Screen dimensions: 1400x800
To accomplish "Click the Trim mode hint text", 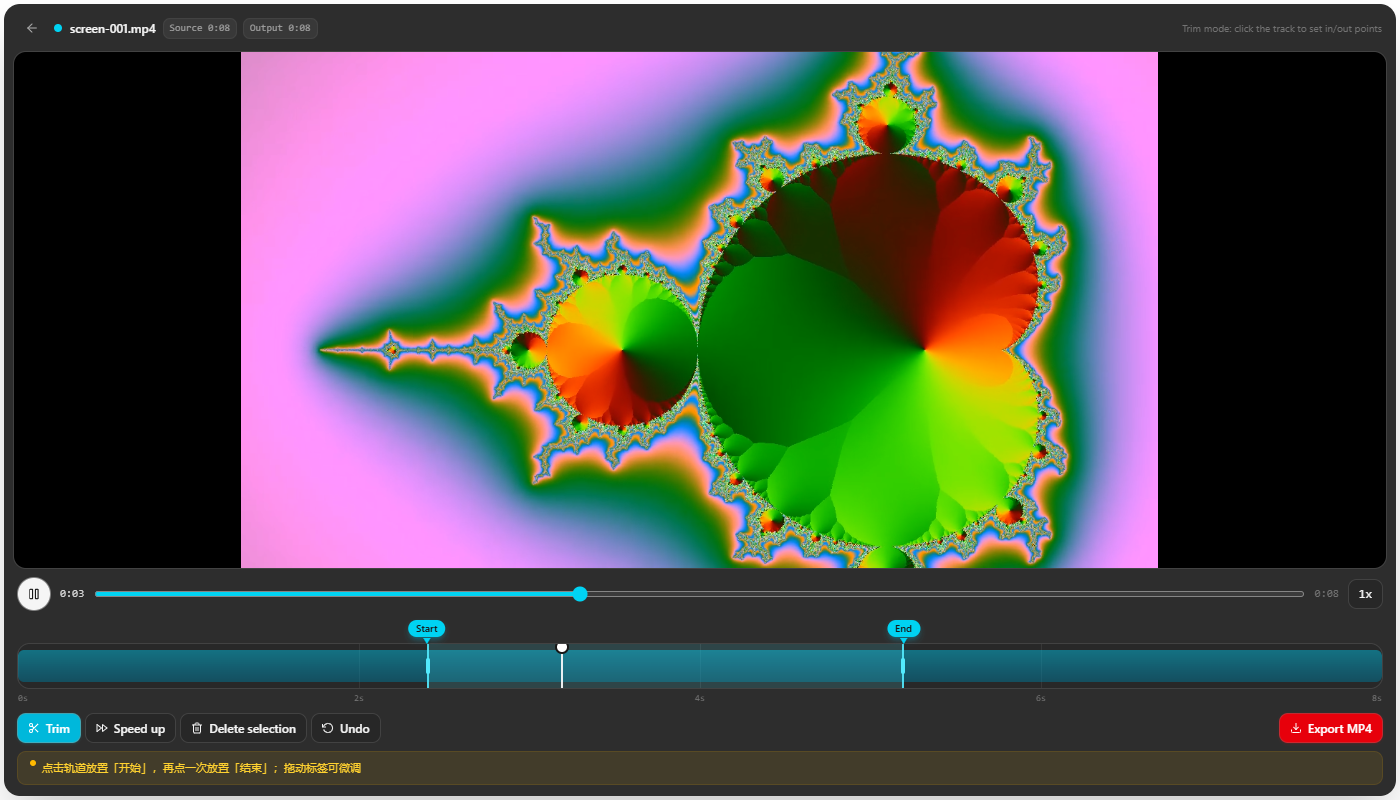I will [x=1282, y=29].
